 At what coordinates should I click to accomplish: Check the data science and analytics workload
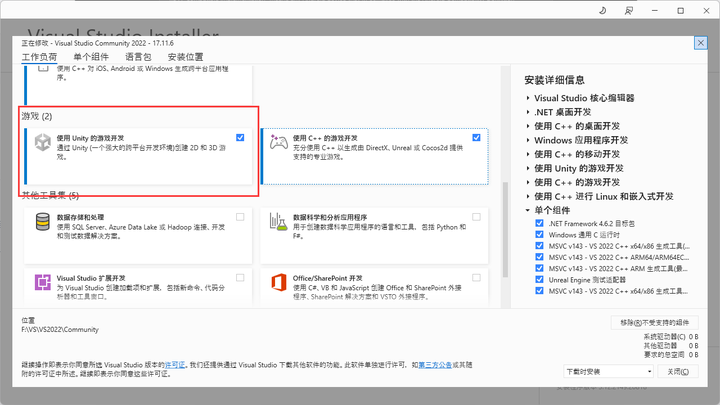click(476, 217)
